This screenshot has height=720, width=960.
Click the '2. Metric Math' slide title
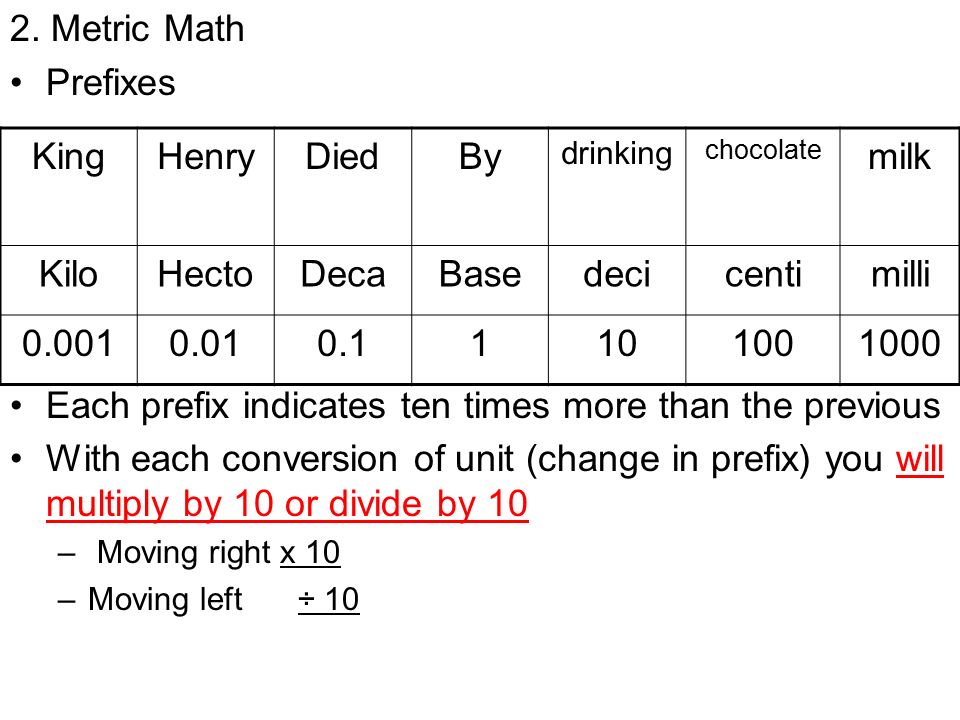127,29
